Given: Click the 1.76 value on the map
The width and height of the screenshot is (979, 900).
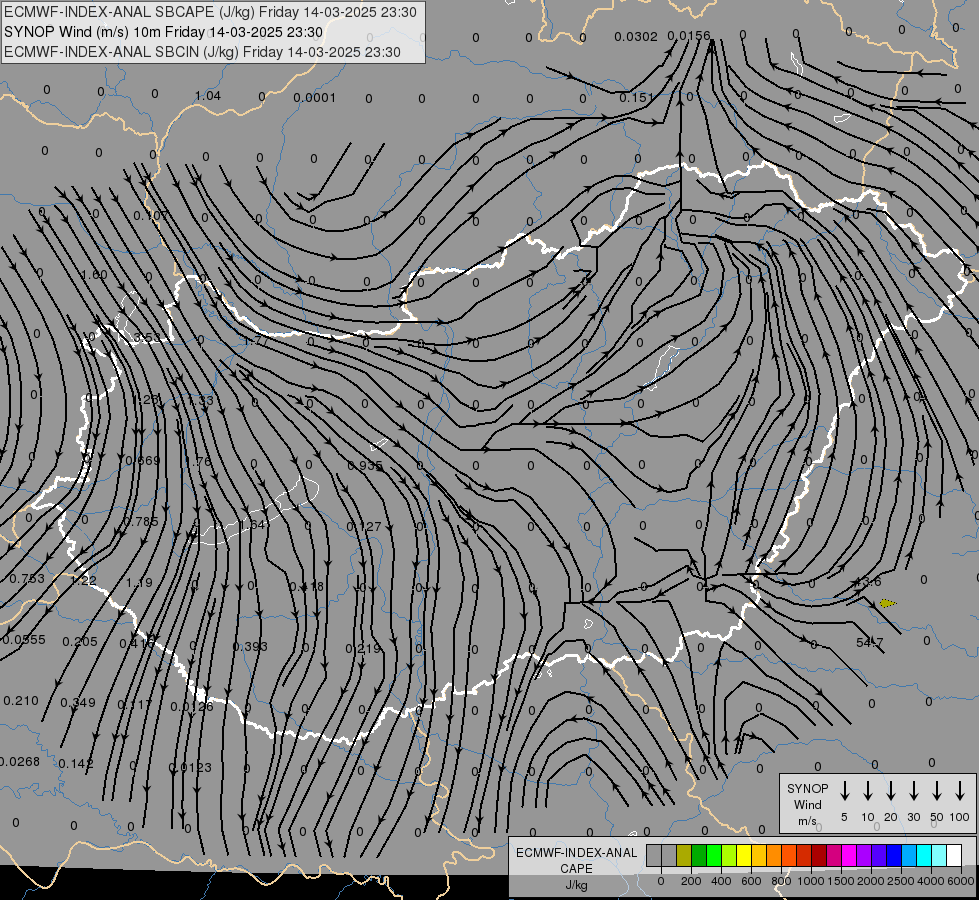Looking at the screenshot, I should [199, 462].
